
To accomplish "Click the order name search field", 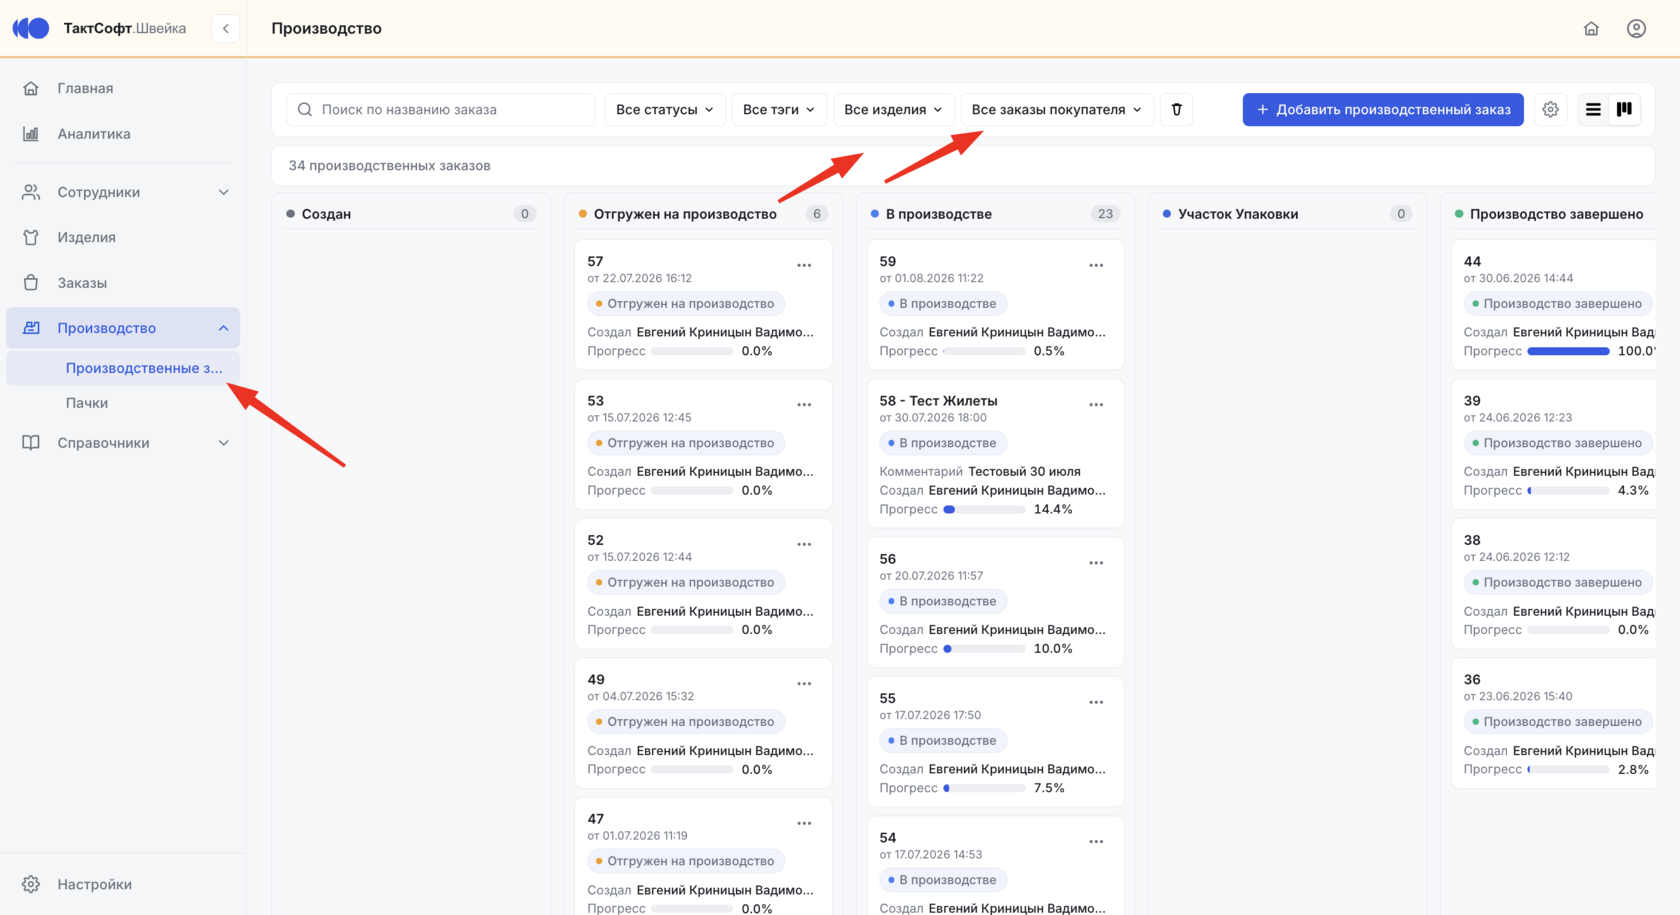I will coord(440,109).
